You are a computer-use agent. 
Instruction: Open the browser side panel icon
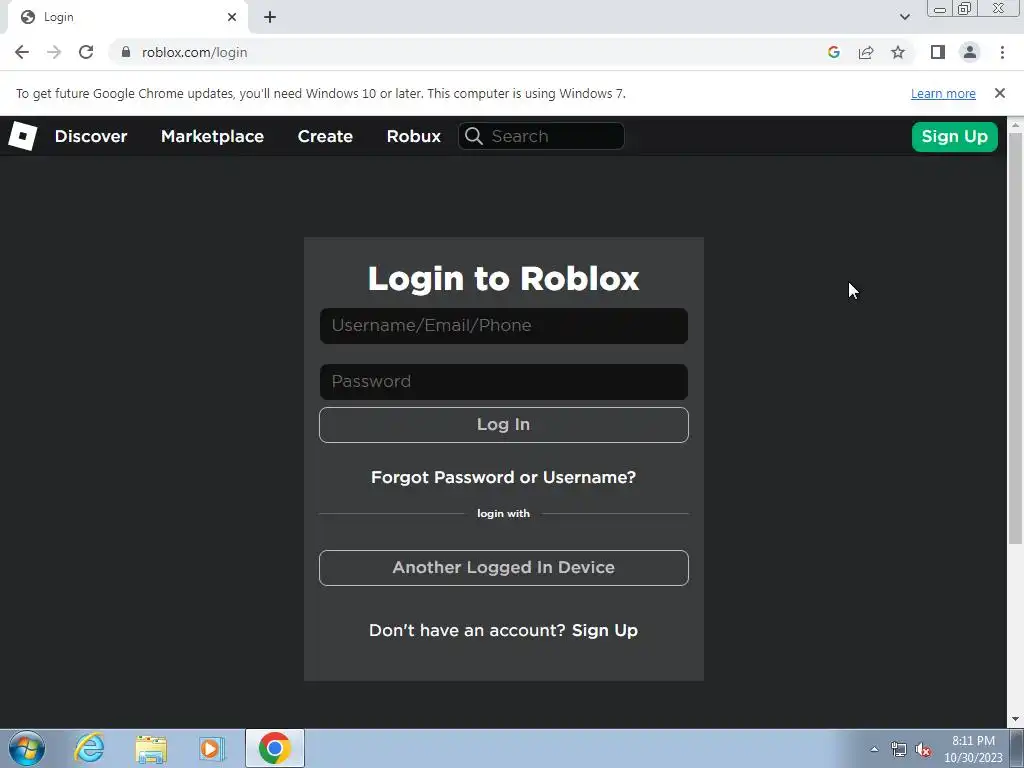pos(938,52)
